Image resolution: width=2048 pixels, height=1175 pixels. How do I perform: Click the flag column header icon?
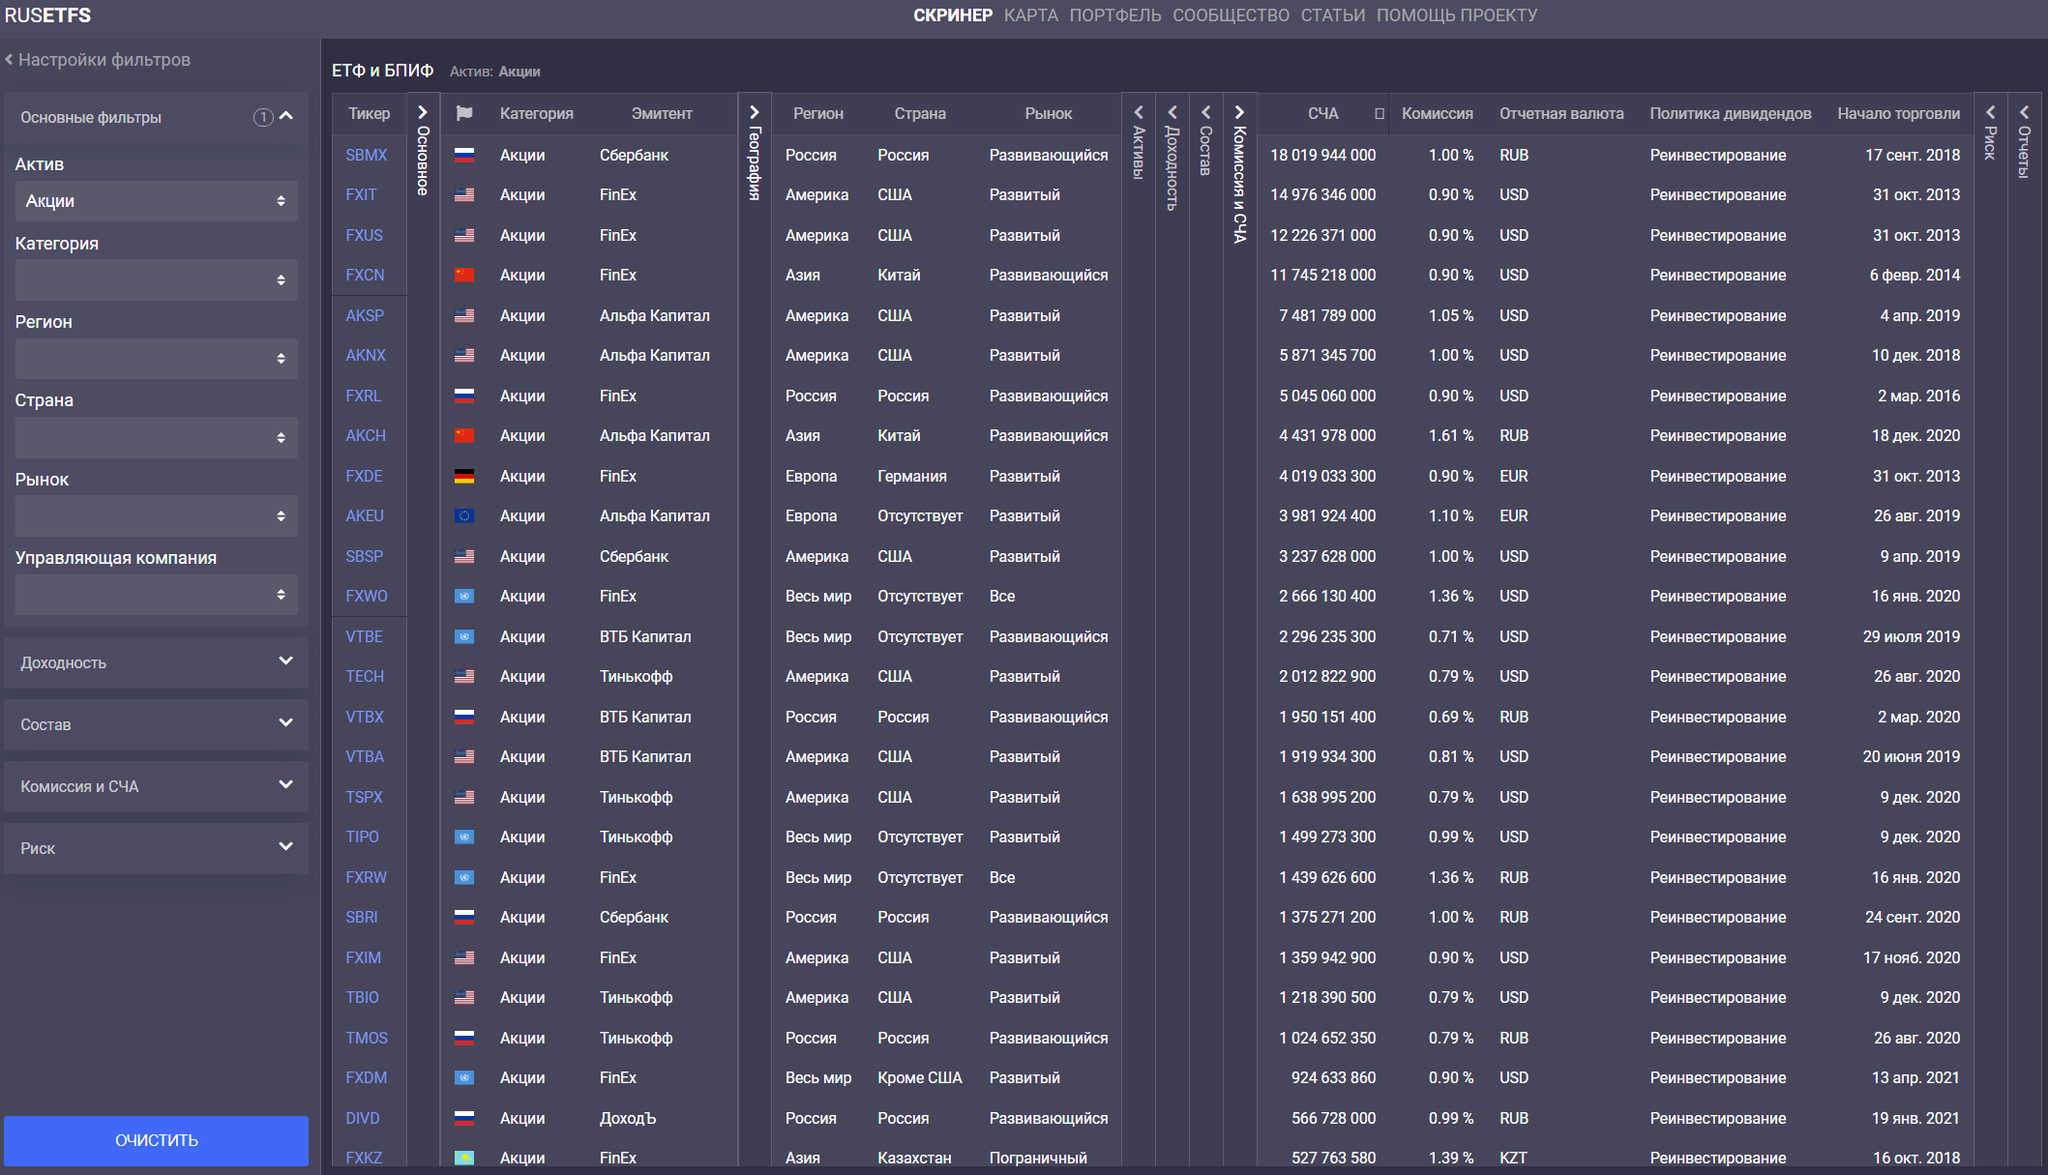tap(464, 114)
